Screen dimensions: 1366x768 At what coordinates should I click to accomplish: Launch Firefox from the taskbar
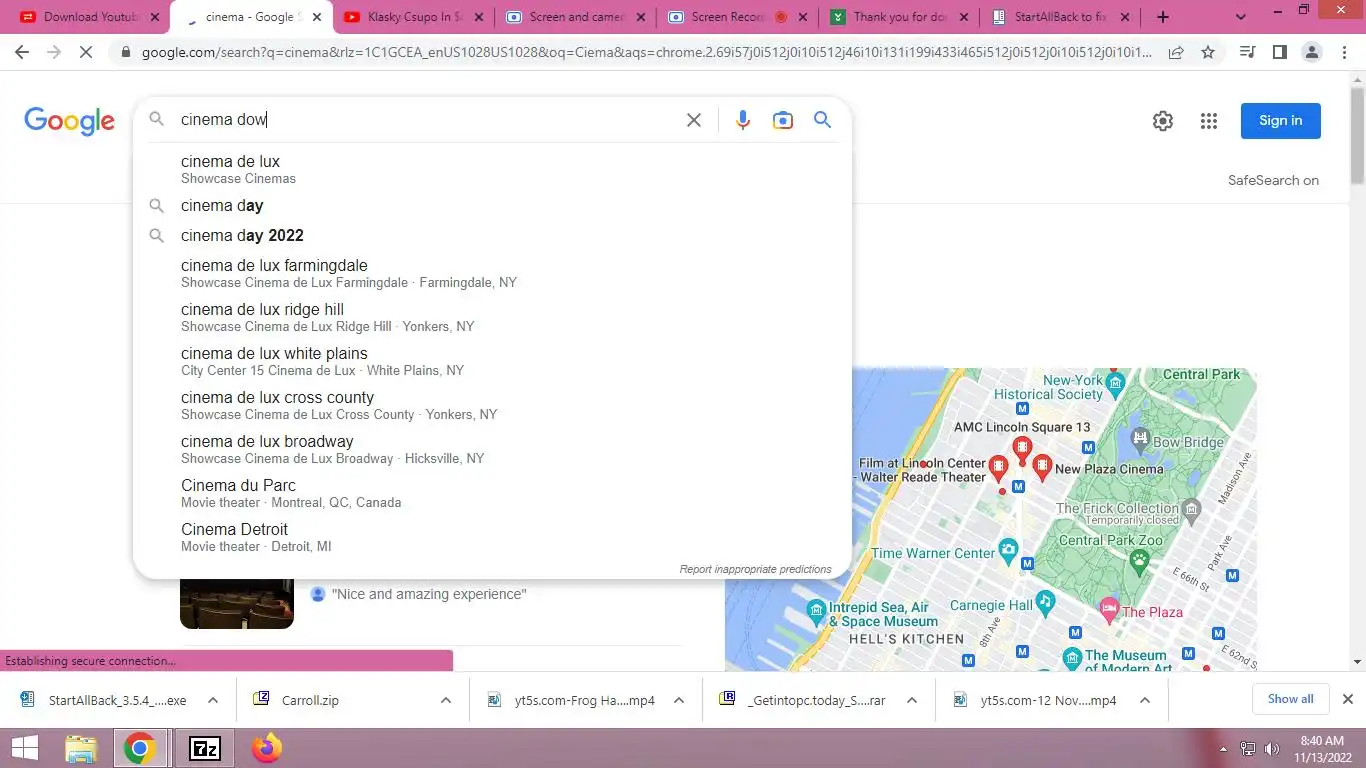pyautogui.click(x=267, y=748)
